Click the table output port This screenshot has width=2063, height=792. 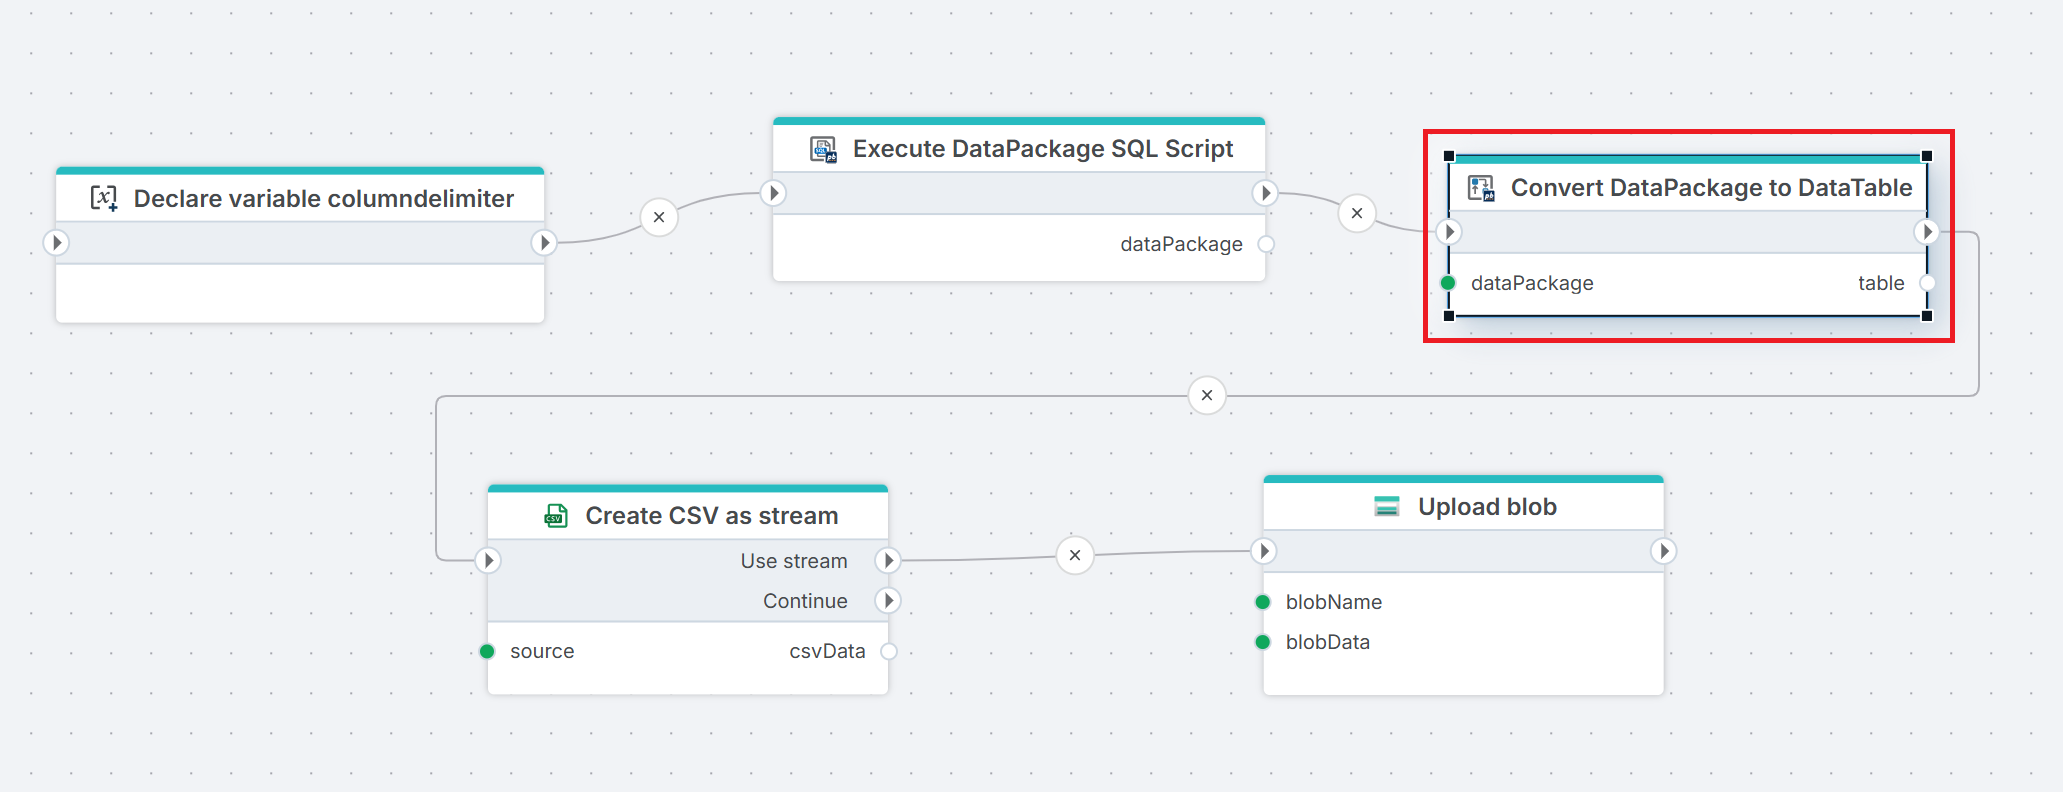tap(1926, 283)
